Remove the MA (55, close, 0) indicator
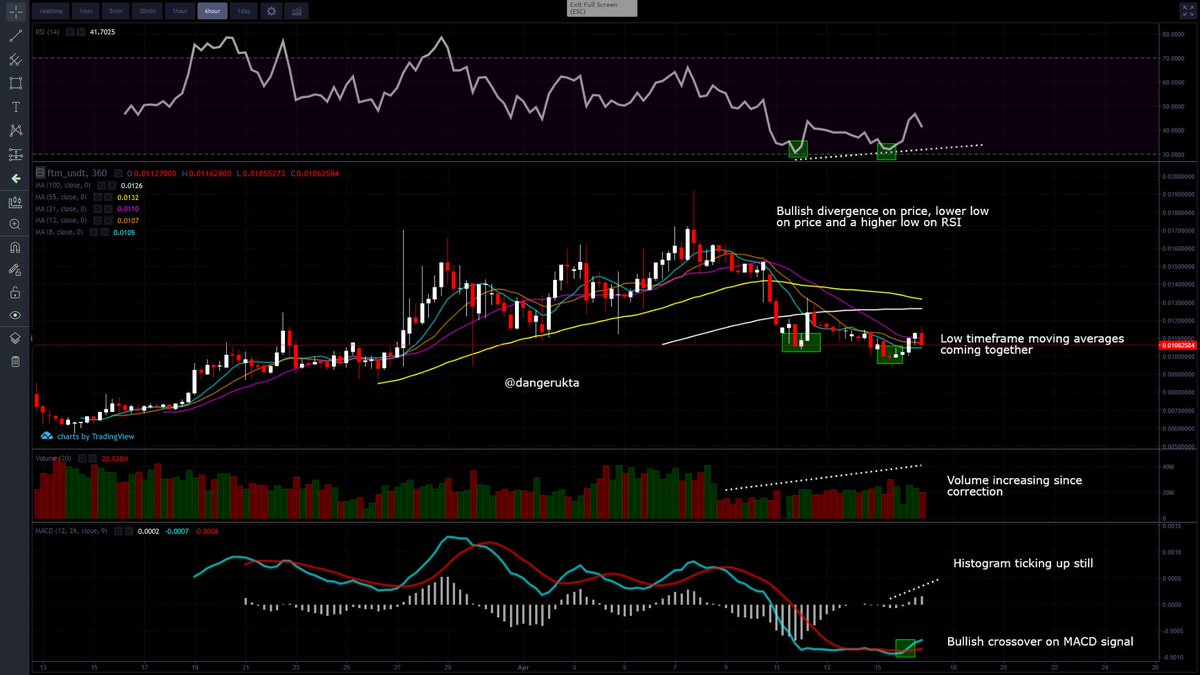 click(x=108, y=197)
